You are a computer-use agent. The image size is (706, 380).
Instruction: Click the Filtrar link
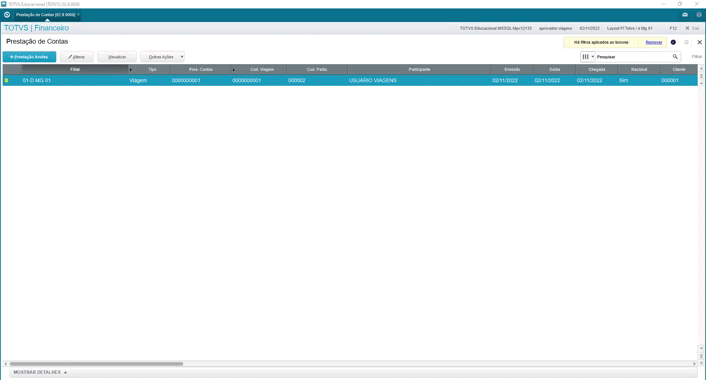click(697, 57)
